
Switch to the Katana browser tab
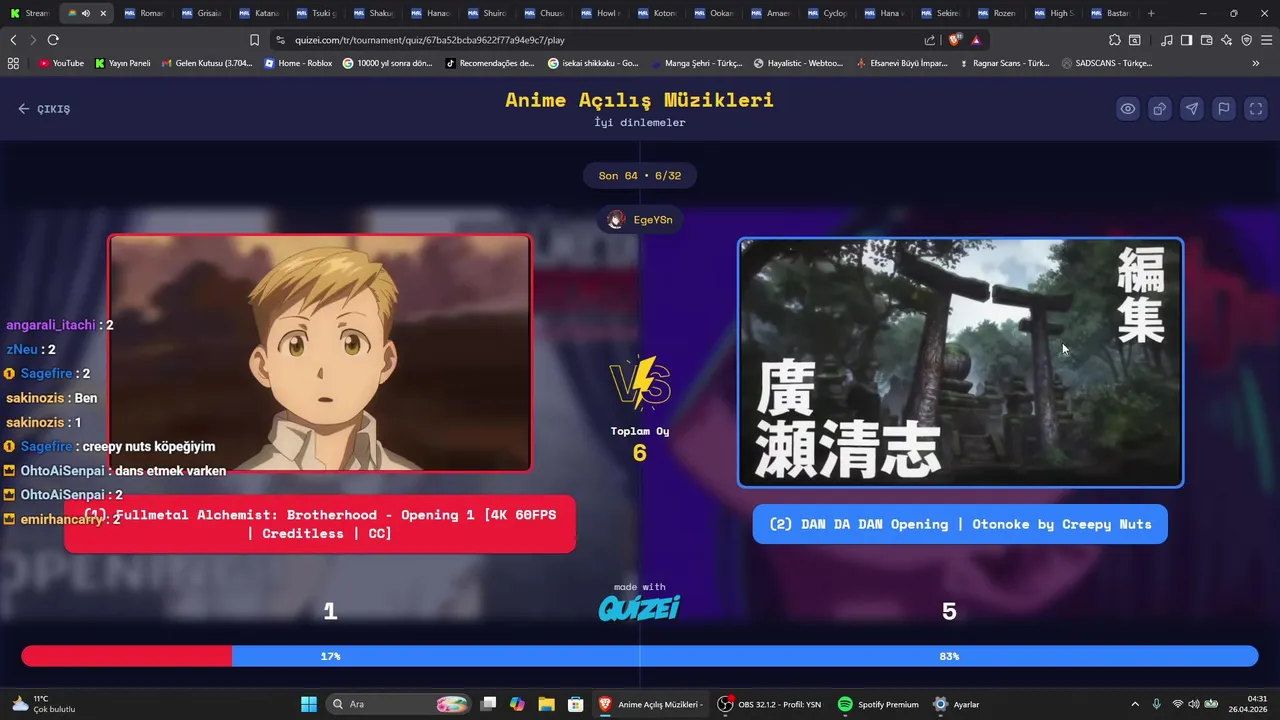pos(259,13)
